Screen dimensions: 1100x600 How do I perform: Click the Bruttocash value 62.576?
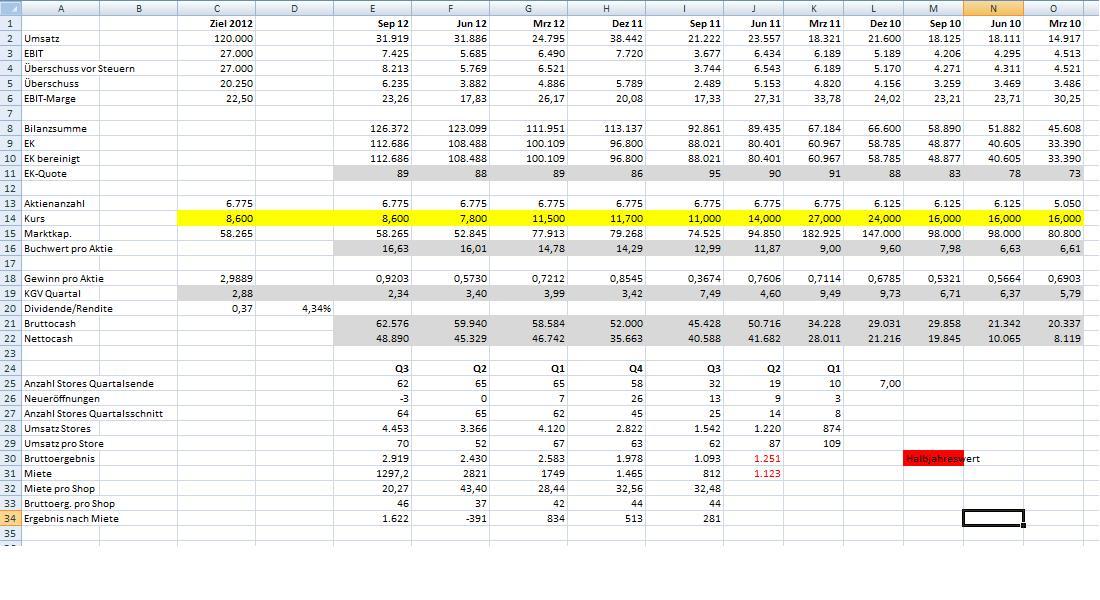point(373,324)
